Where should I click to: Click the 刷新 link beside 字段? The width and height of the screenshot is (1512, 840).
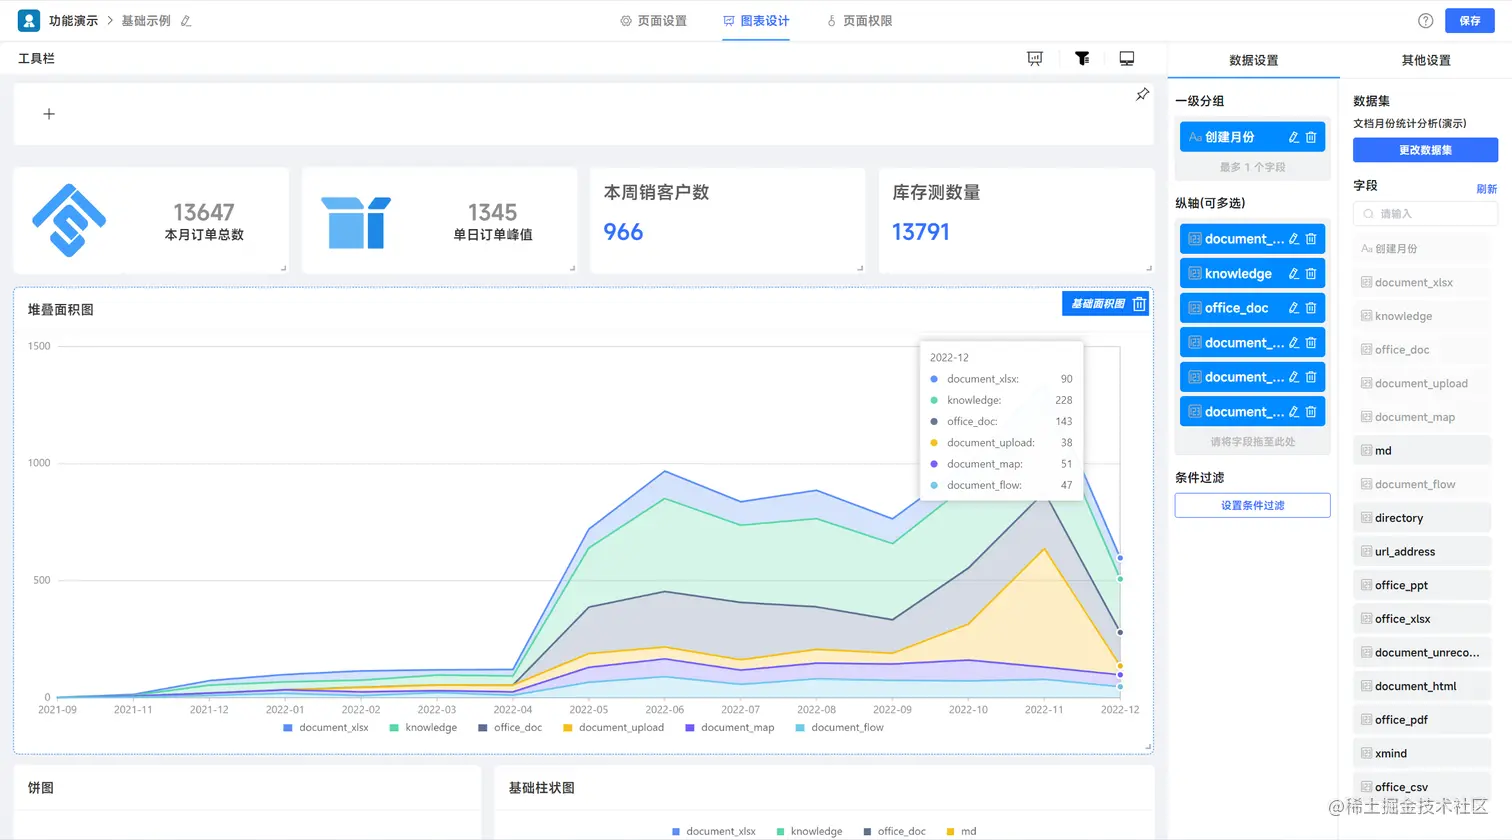[1487, 189]
